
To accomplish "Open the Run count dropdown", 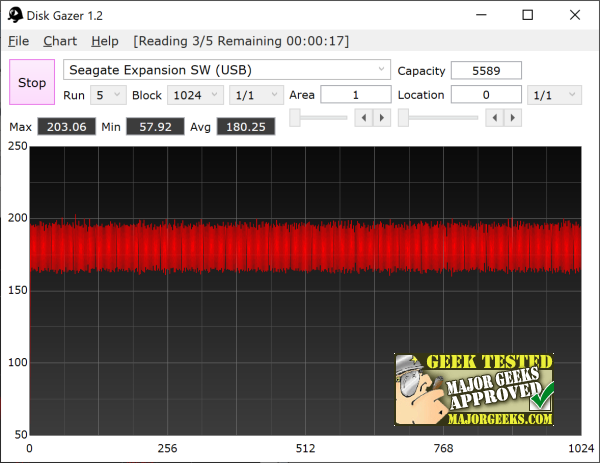I will tap(108, 95).
